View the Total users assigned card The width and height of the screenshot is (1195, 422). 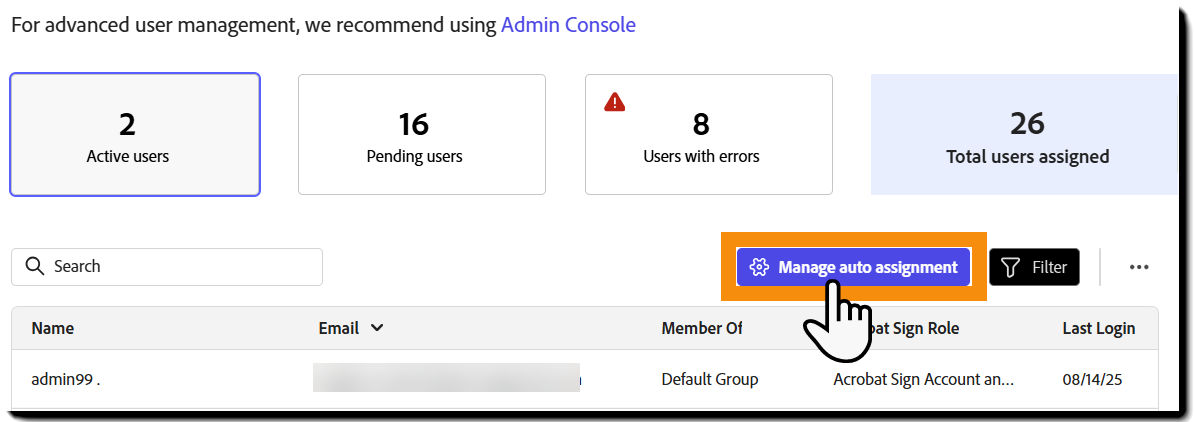click(1026, 134)
